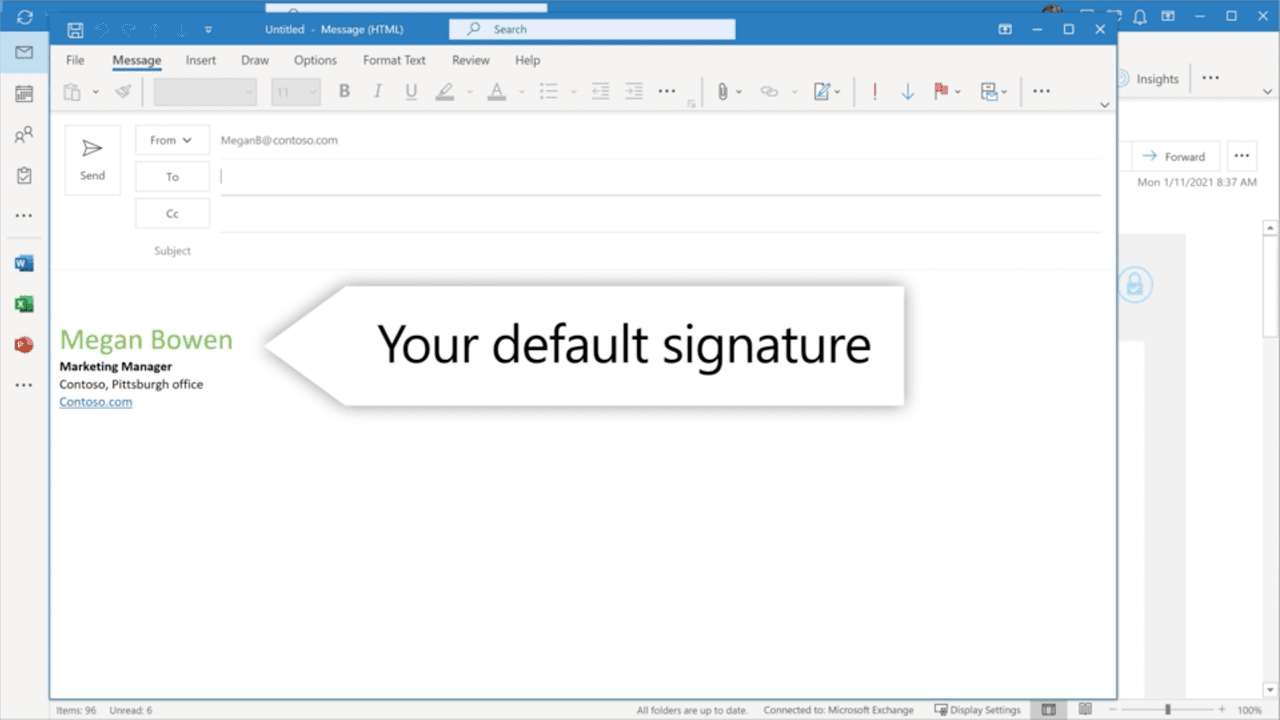Viewport: 1280px width, 720px height.
Task: Open the Insert ribbon tab
Action: [x=201, y=60]
